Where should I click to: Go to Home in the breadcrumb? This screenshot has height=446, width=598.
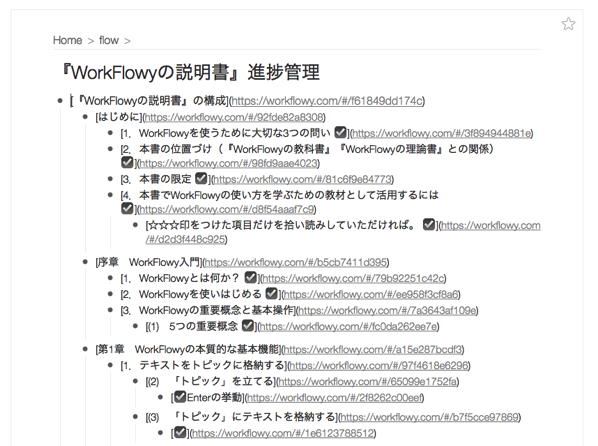click(x=68, y=40)
